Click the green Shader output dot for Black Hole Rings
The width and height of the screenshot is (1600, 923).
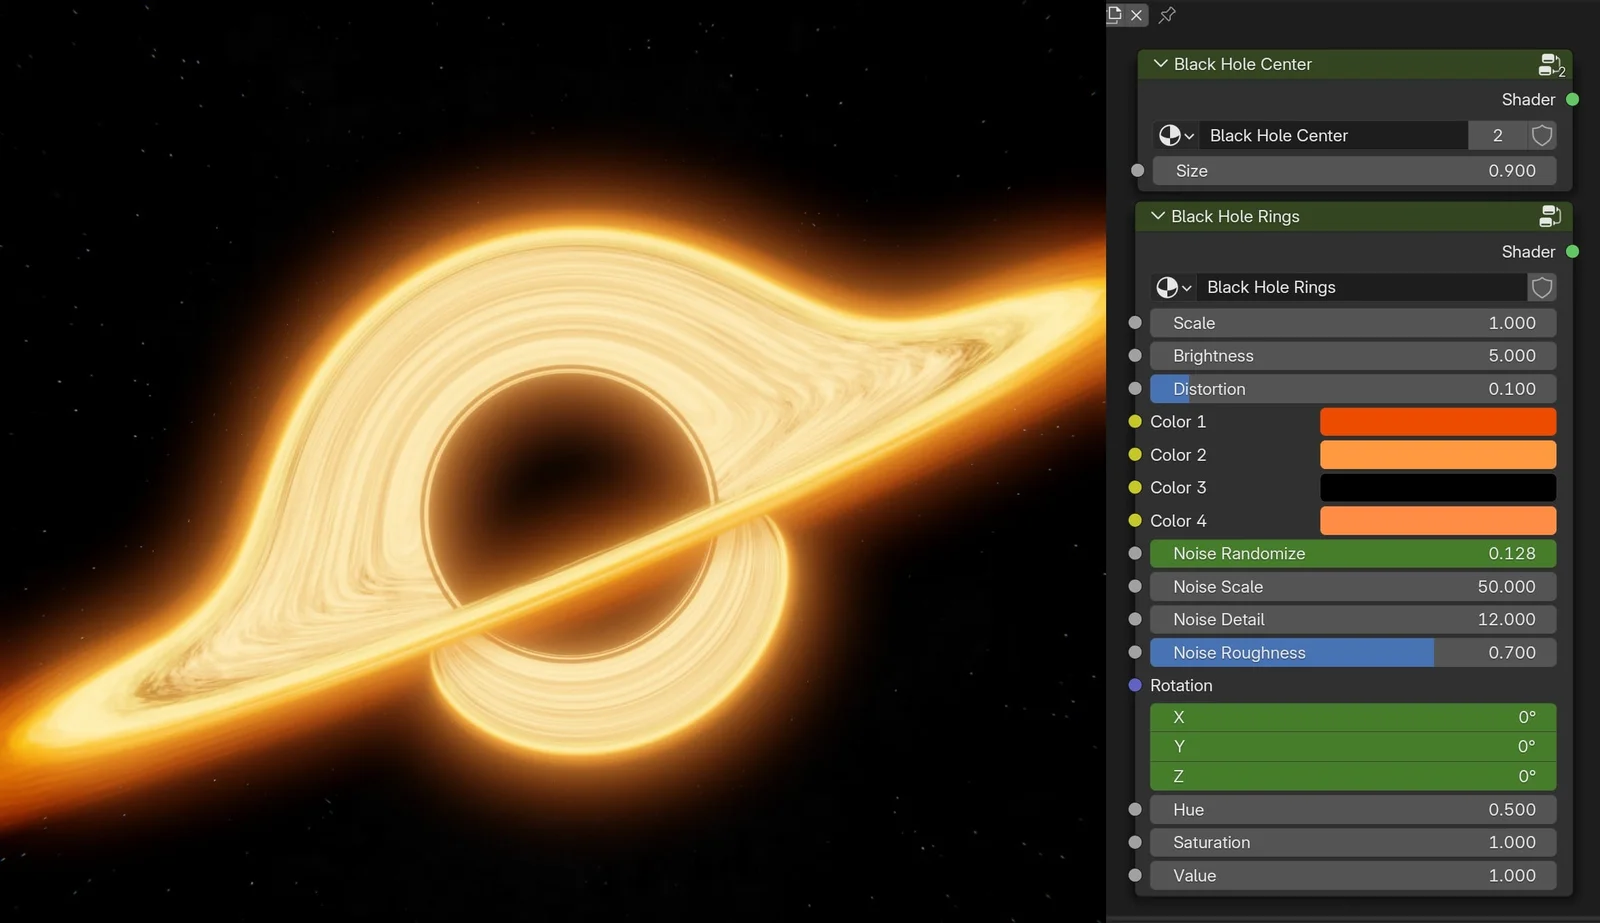[x=1572, y=251]
